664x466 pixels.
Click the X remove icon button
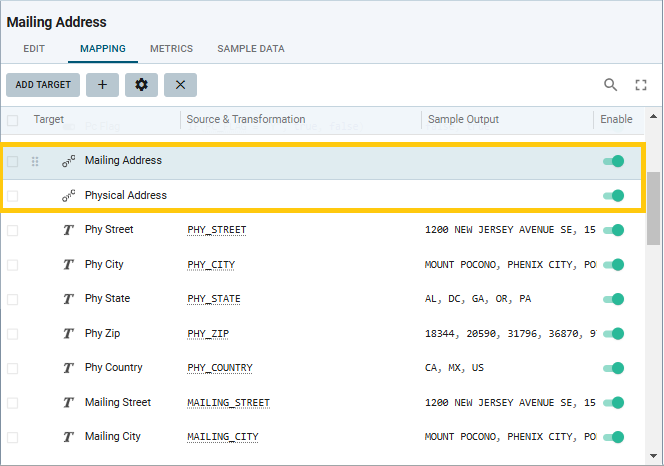tap(180, 85)
